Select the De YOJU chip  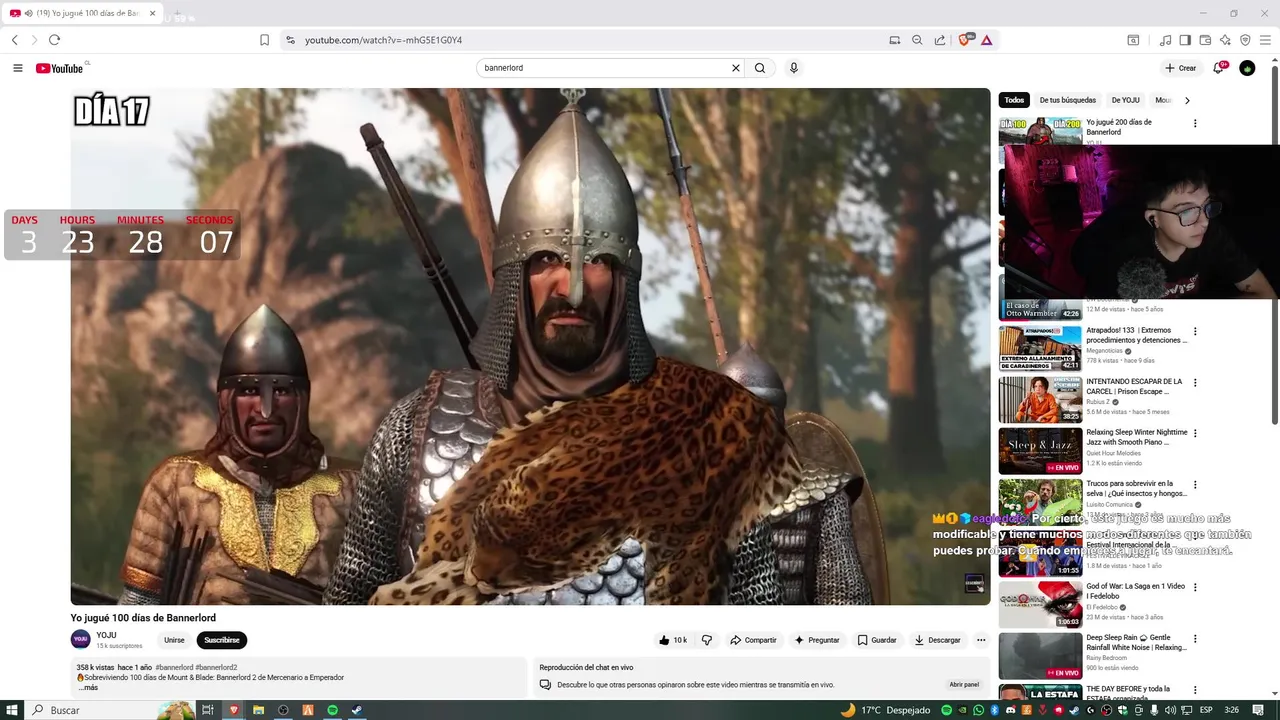click(x=1125, y=100)
